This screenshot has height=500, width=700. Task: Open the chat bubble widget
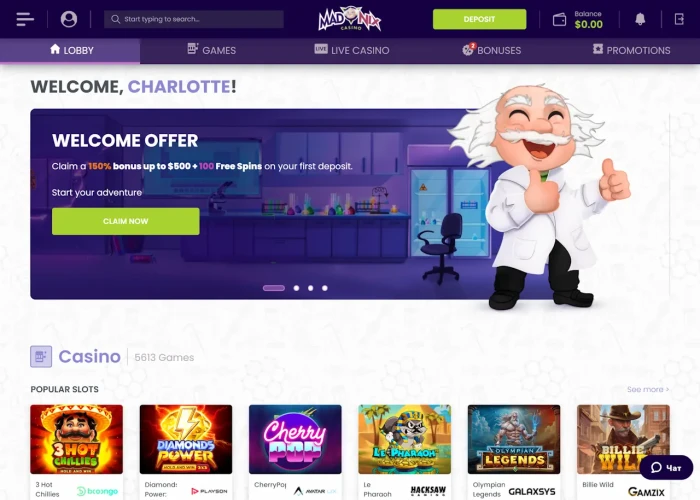click(x=666, y=467)
